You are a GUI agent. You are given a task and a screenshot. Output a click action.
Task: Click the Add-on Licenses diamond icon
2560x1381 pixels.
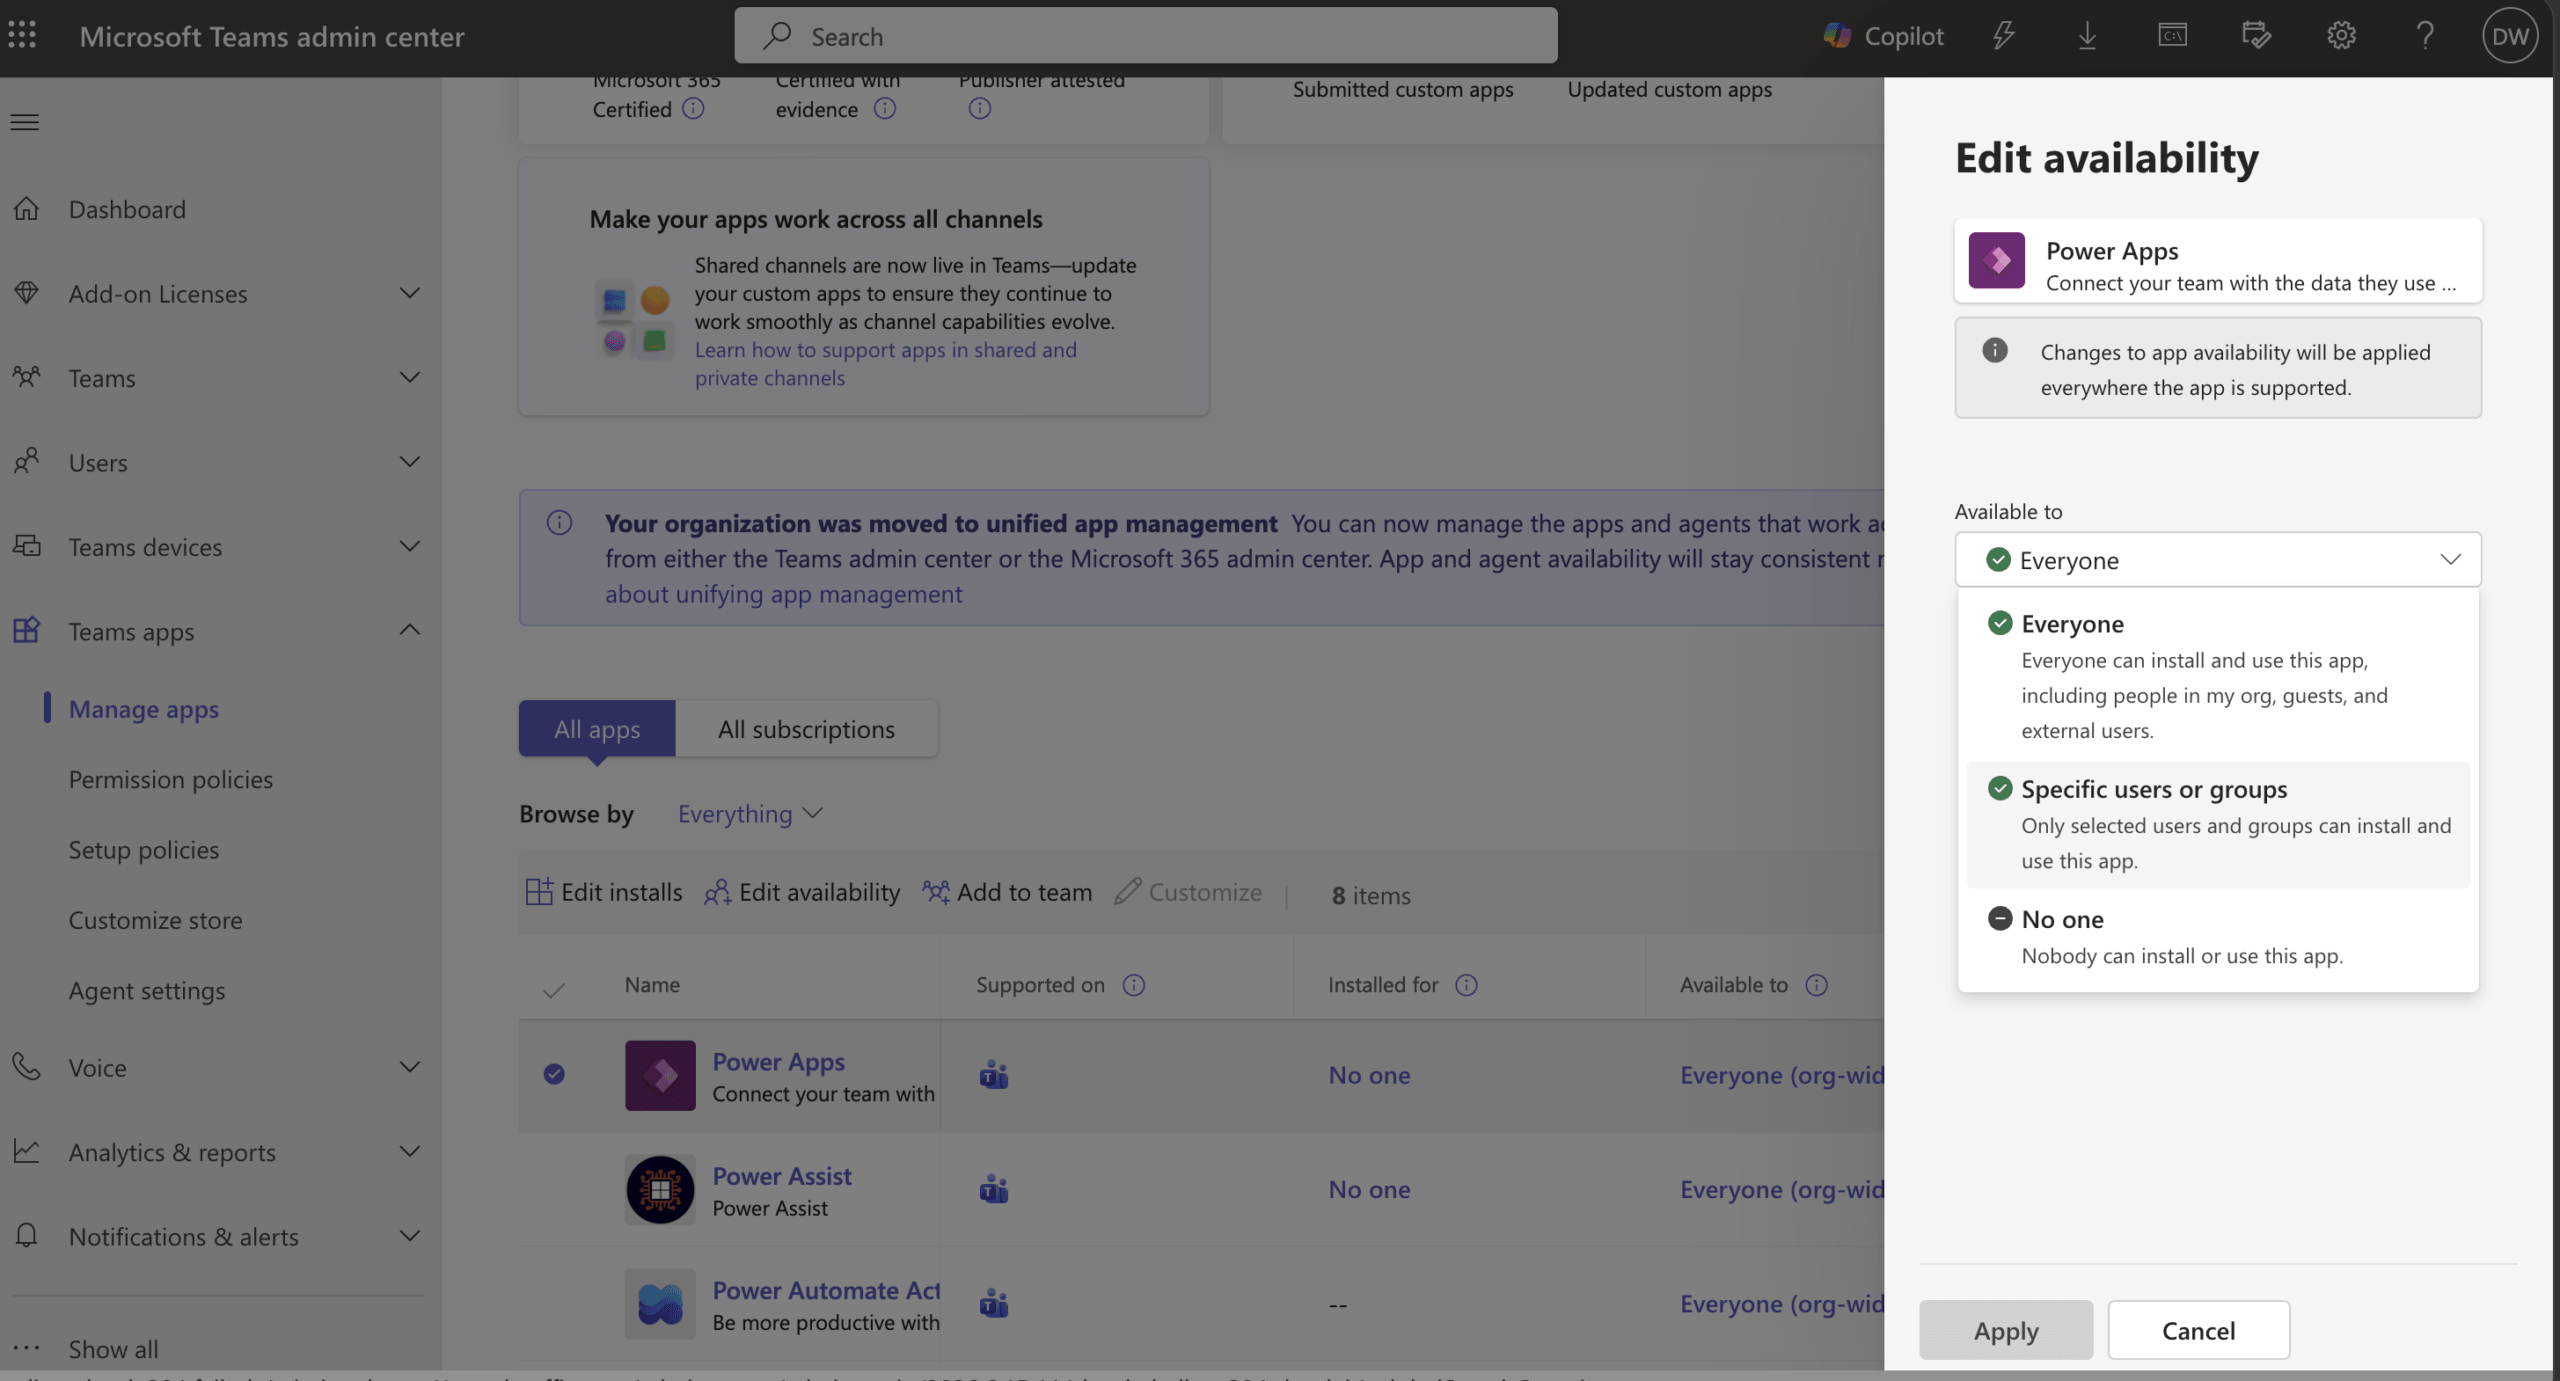point(27,293)
